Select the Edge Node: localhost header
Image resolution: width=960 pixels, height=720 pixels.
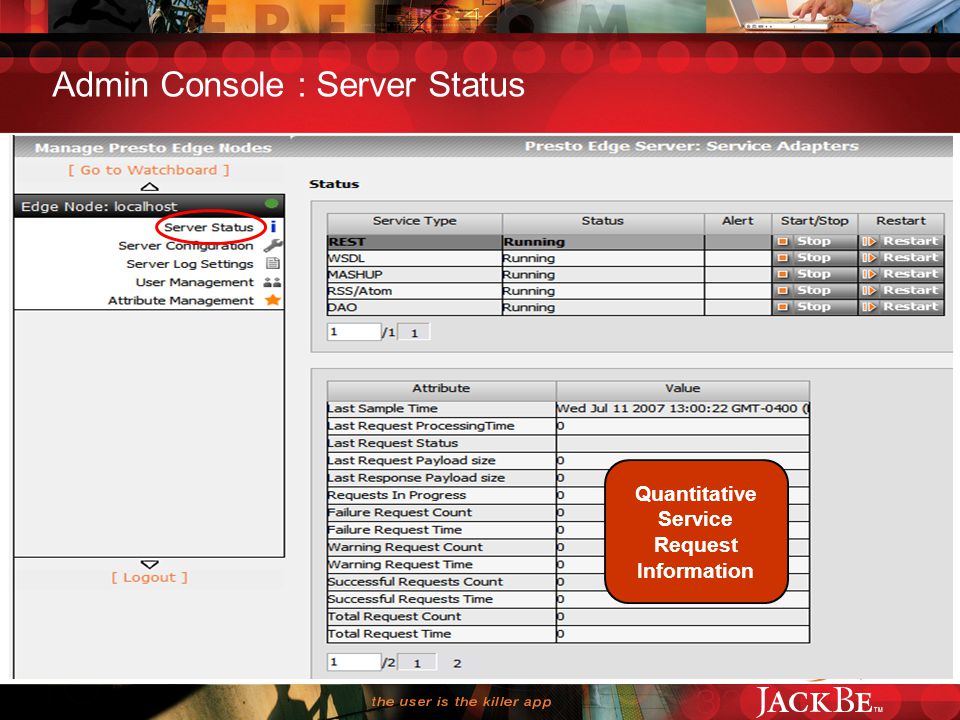pos(149,206)
